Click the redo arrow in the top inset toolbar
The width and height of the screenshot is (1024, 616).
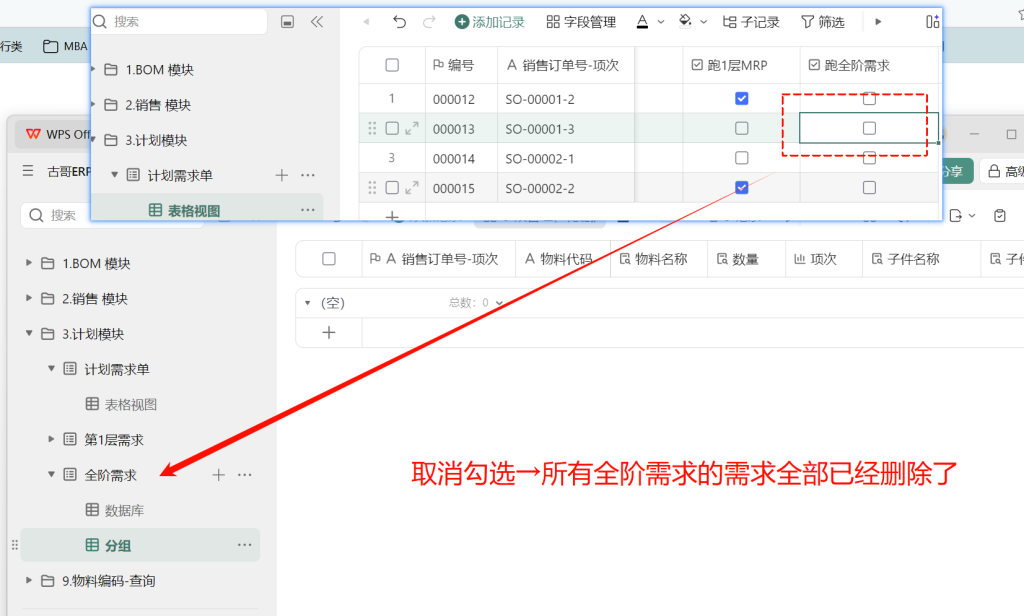point(429,22)
